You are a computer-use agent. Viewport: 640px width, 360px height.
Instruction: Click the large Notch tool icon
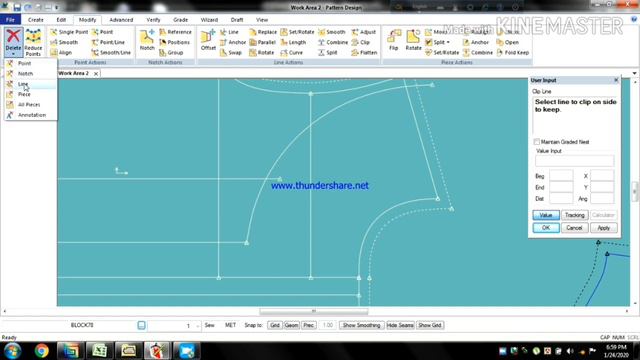pyautogui.click(x=147, y=40)
